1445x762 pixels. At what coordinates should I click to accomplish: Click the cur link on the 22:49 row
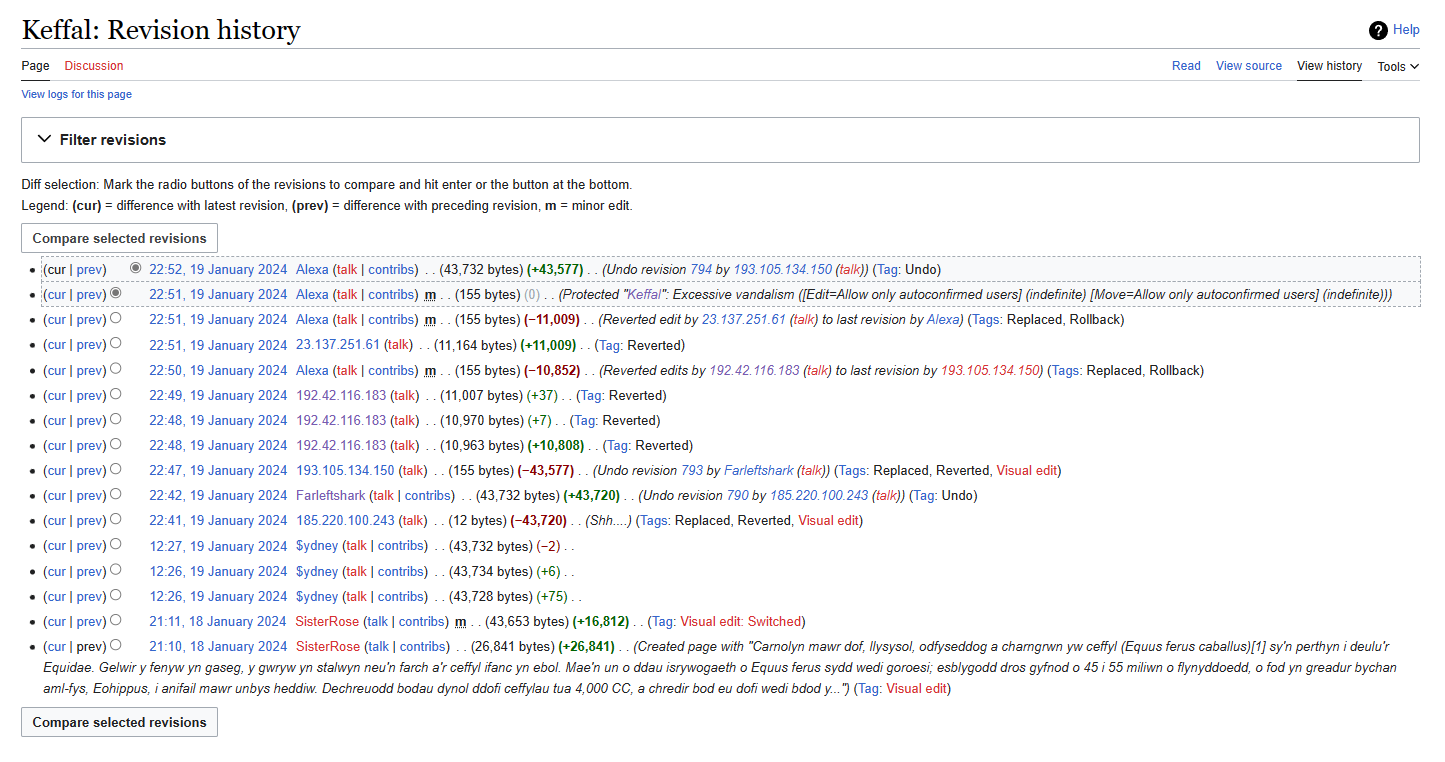coord(56,396)
